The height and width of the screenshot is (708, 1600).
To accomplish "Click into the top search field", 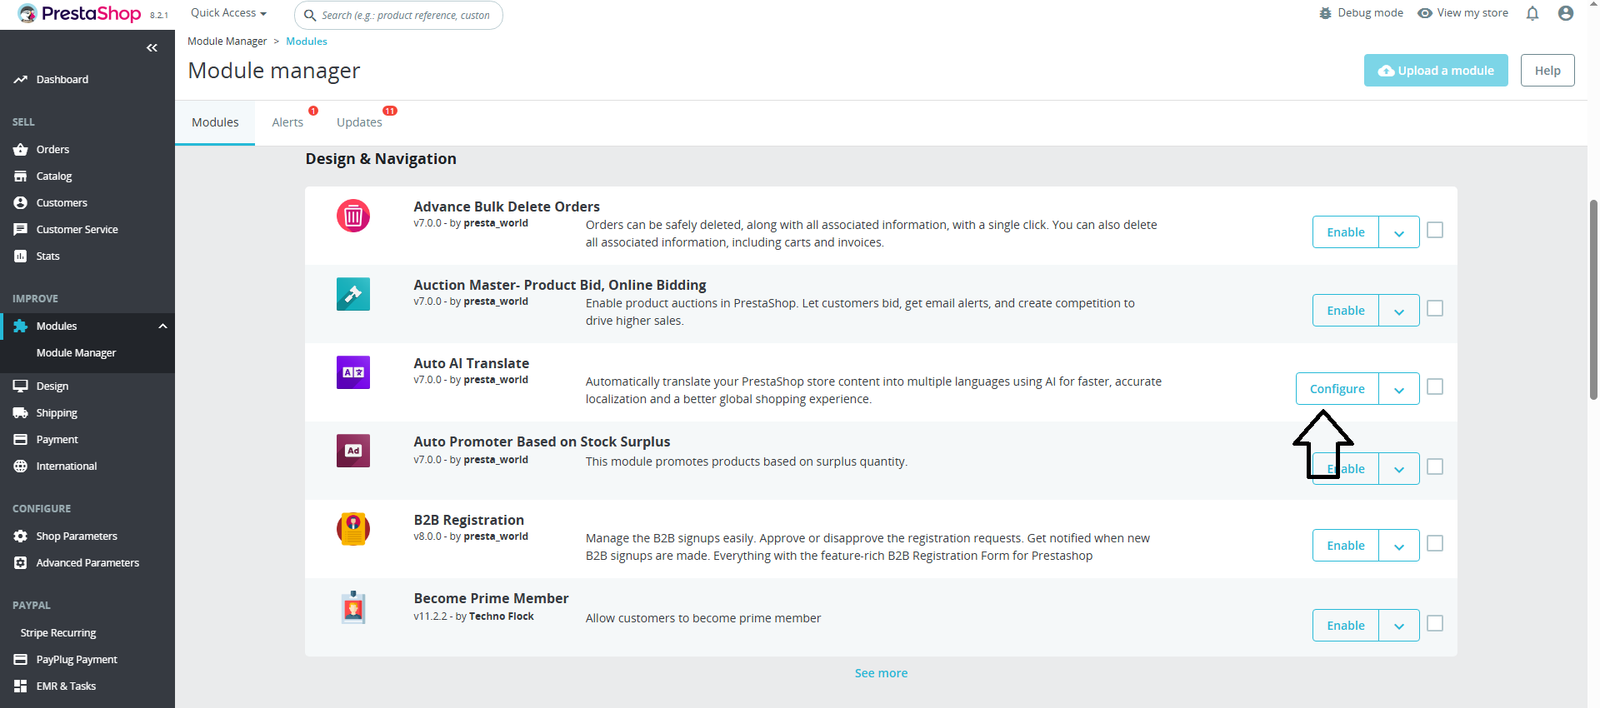I will (x=399, y=15).
